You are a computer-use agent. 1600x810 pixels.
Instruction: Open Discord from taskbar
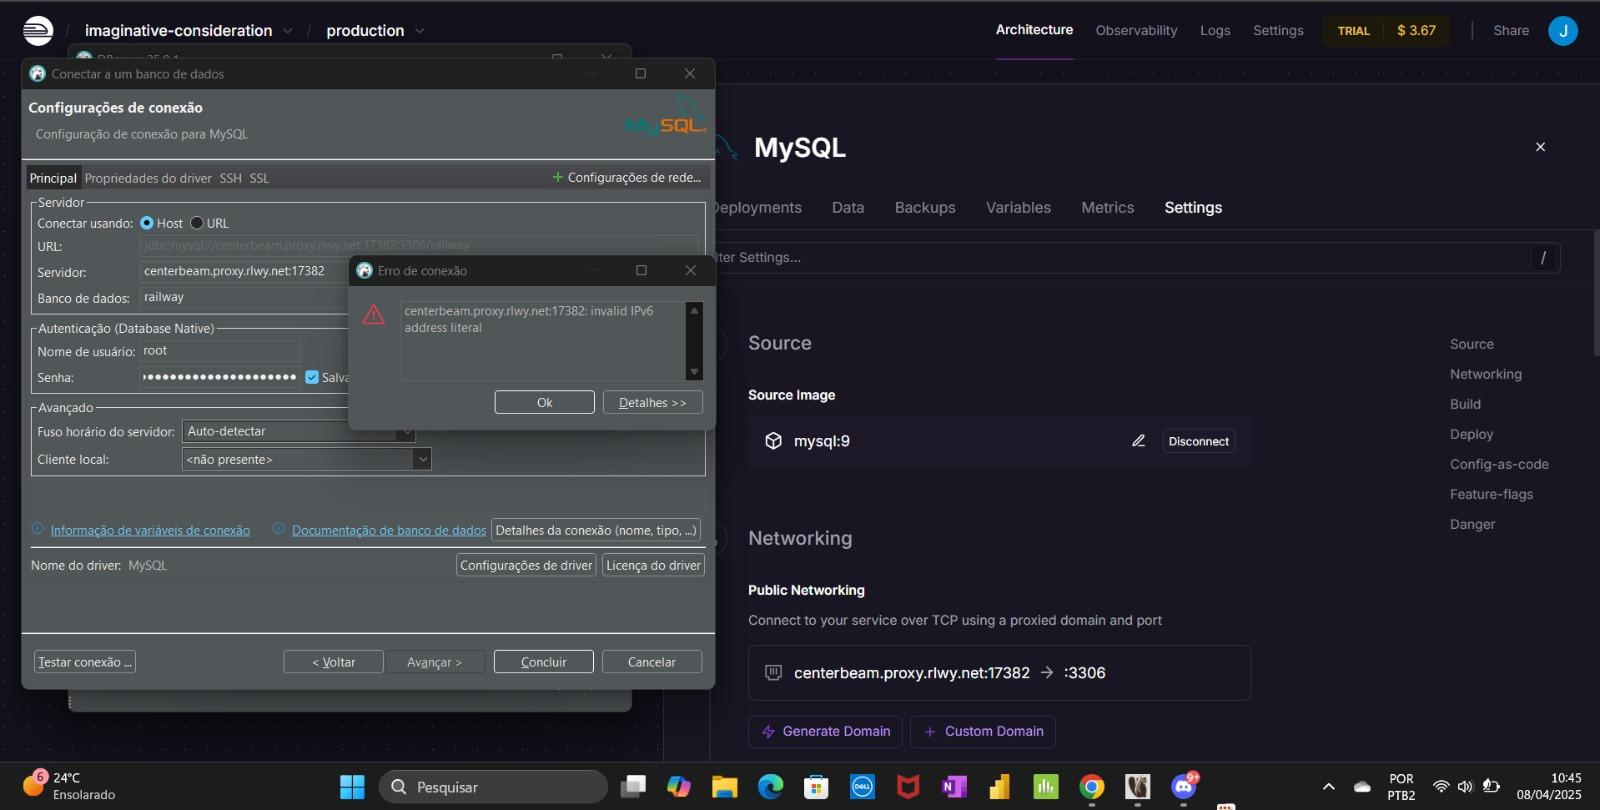pos(1184,787)
